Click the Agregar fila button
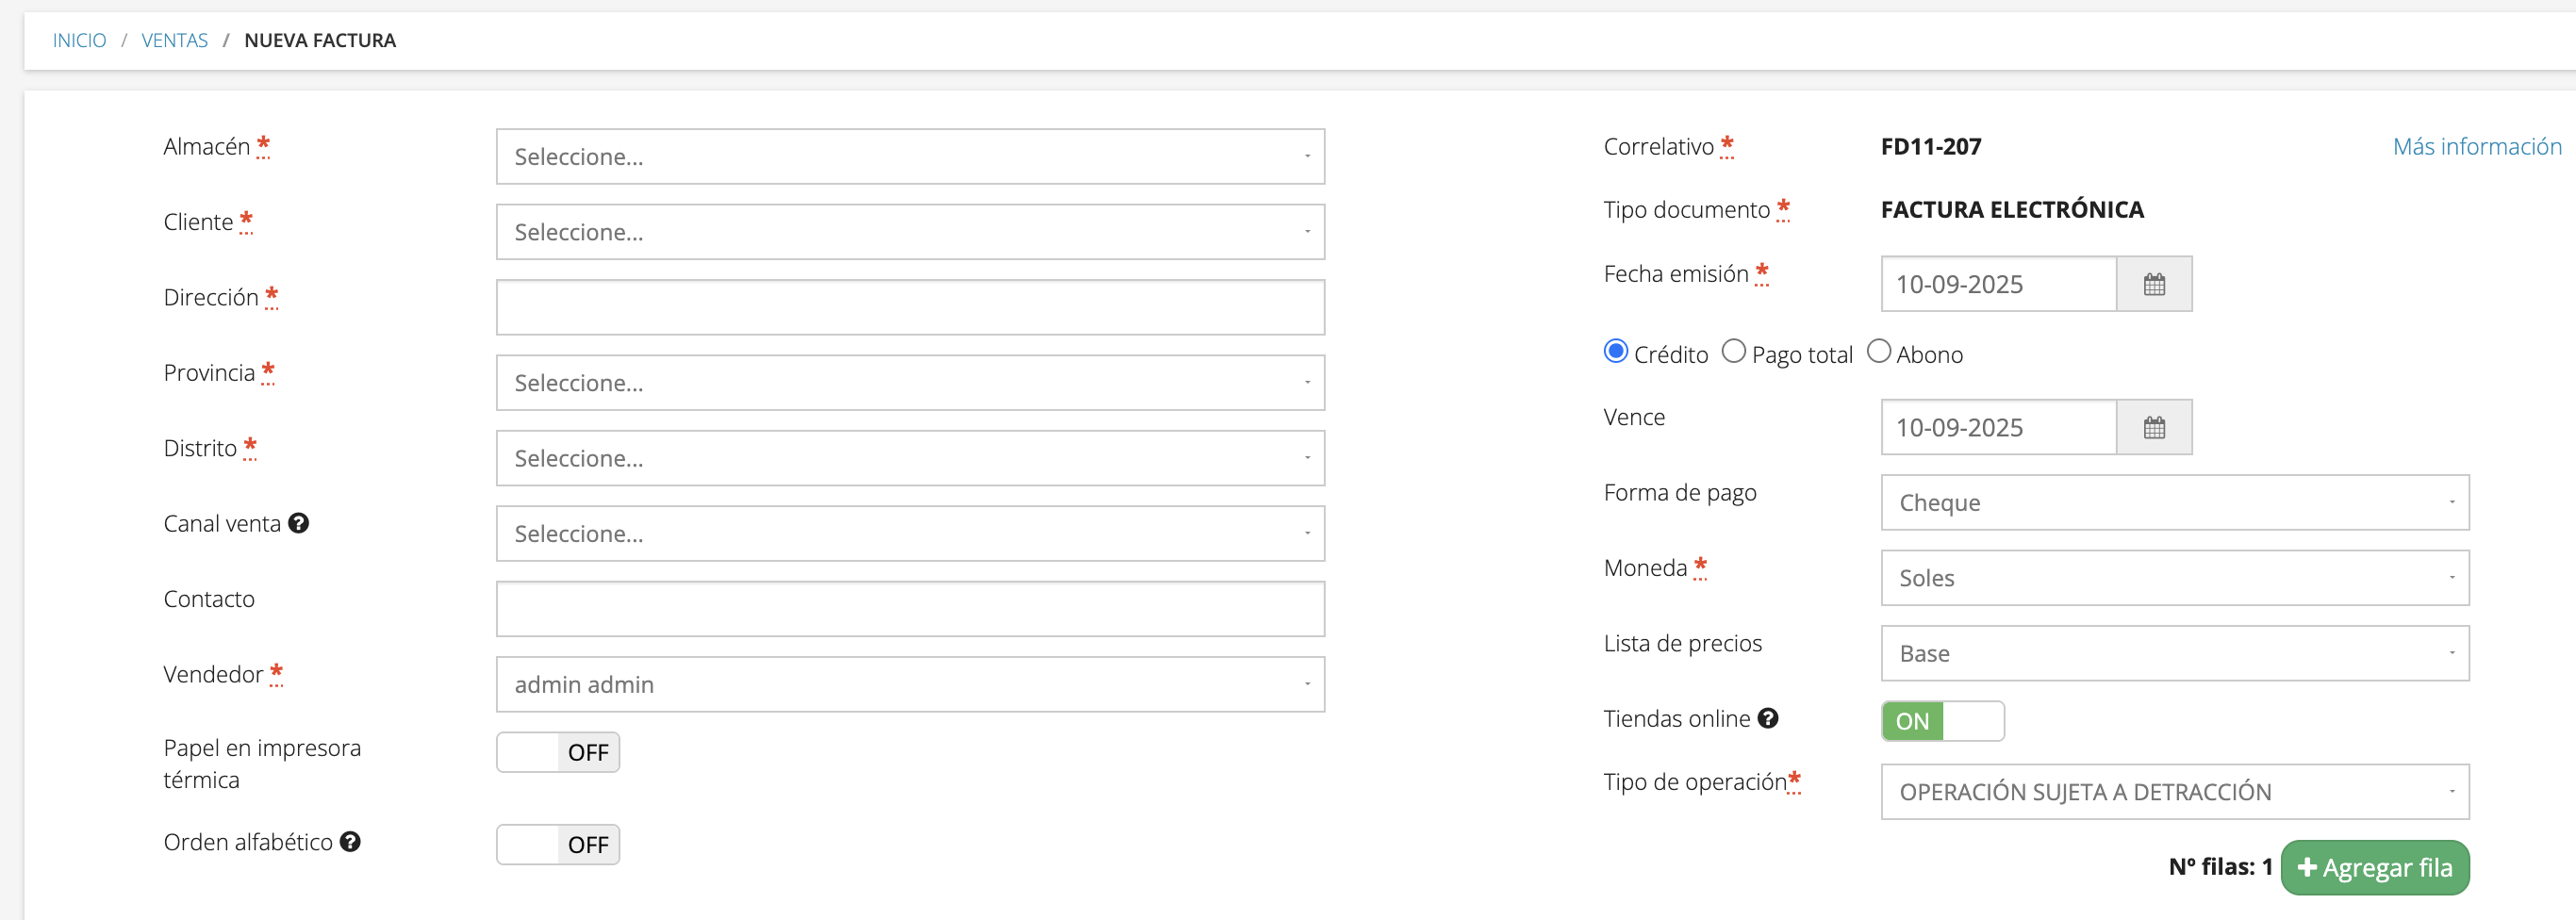Screen dimensions: 2576x920 (x=2375, y=867)
